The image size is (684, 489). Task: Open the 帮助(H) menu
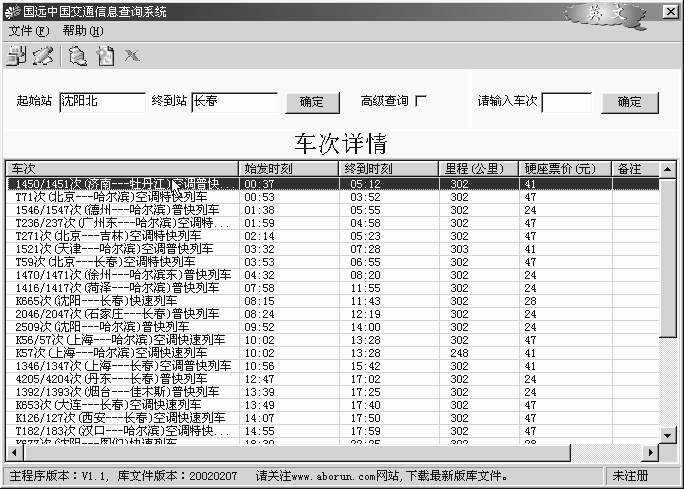(x=83, y=31)
